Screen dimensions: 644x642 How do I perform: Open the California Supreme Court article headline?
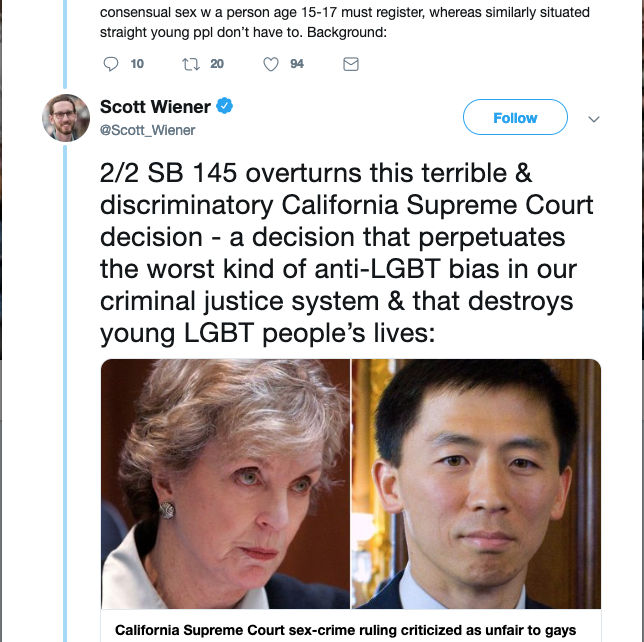tap(345, 630)
